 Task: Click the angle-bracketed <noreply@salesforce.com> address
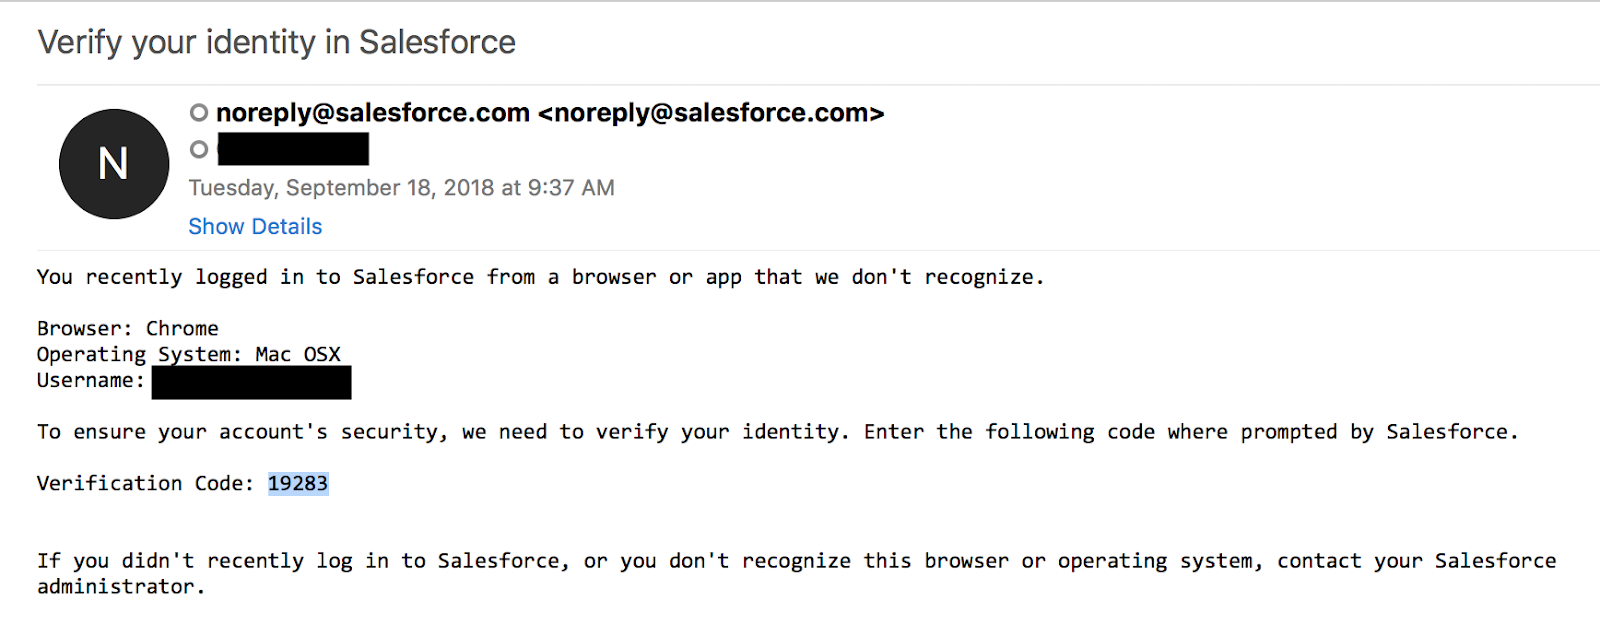pyautogui.click(x=711, y=113)
